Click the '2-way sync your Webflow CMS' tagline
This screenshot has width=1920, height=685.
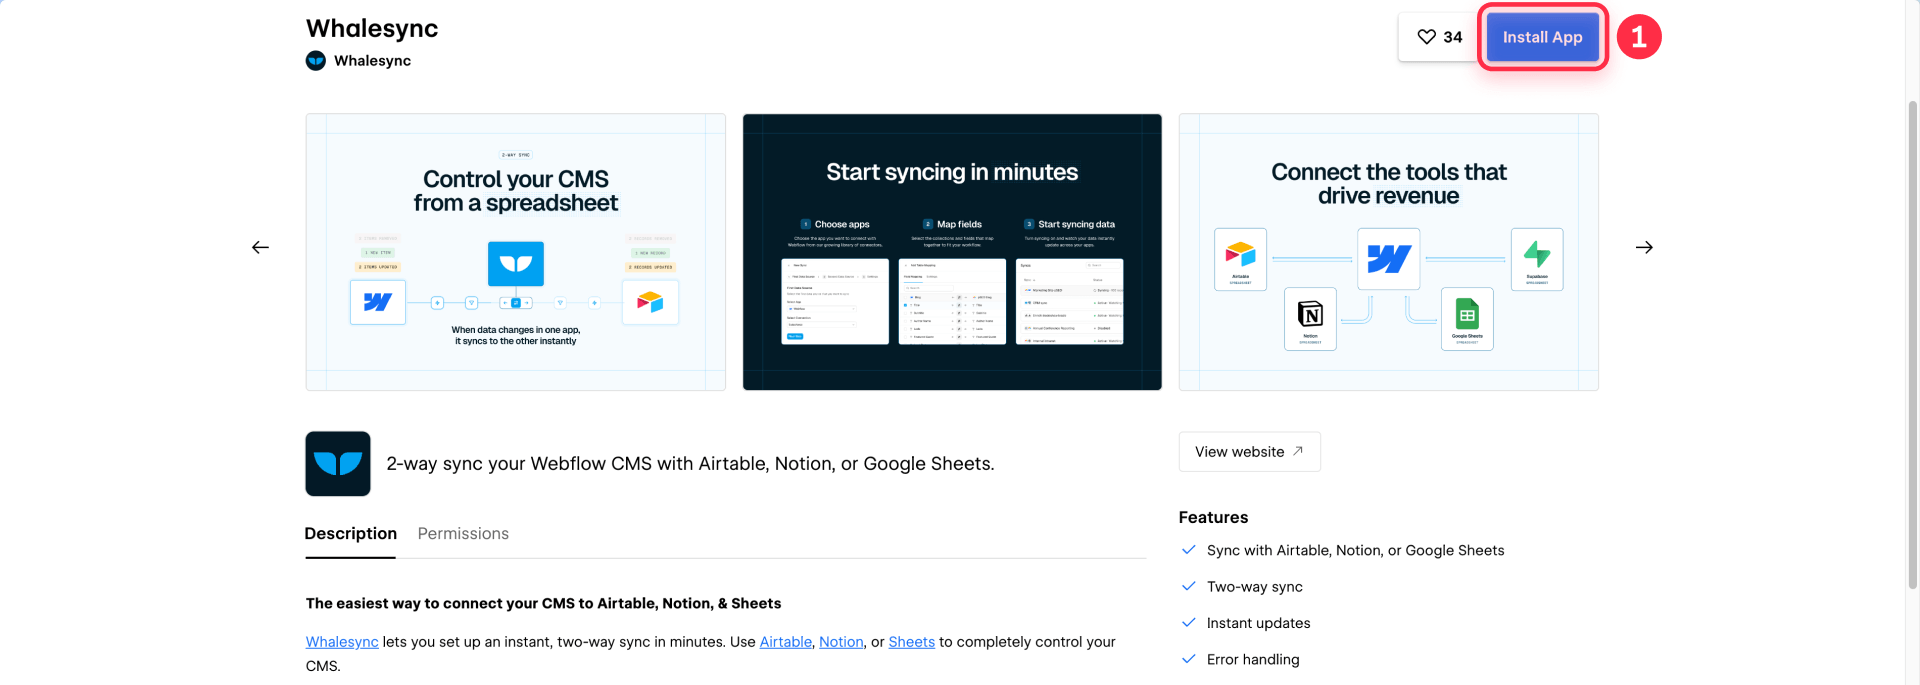coord(690,464)
